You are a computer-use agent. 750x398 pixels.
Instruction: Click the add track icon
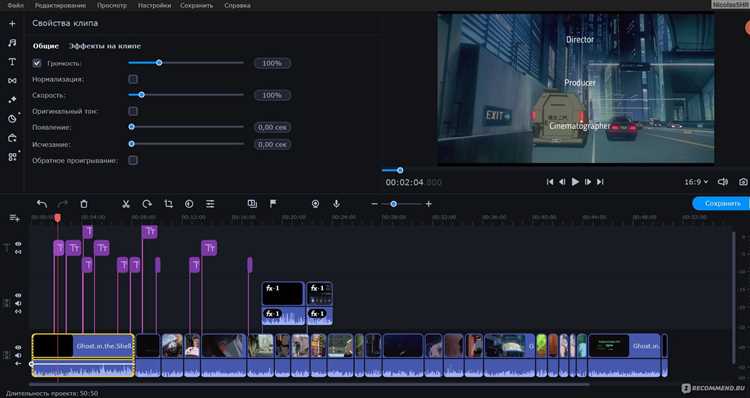pos(14,218)
